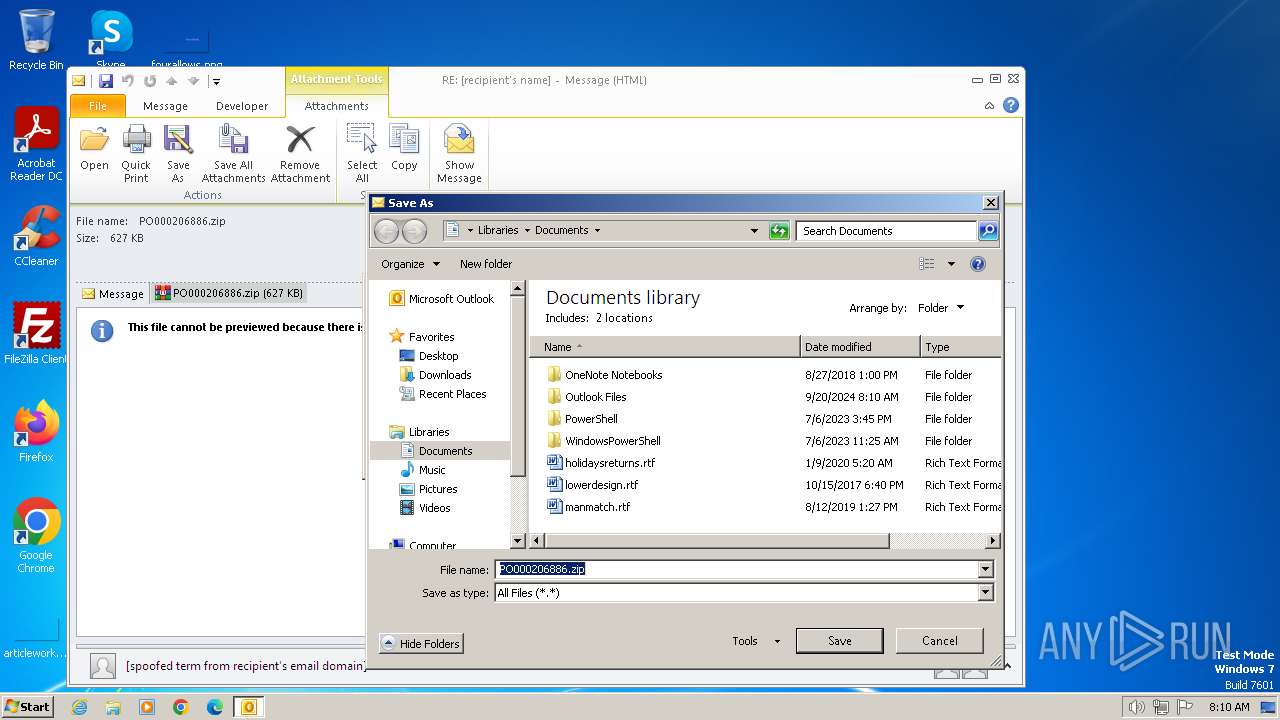Screen dimensions: 1280x720
Task: Switch to the Developer ribbon tab
Action: pos(242,106)
